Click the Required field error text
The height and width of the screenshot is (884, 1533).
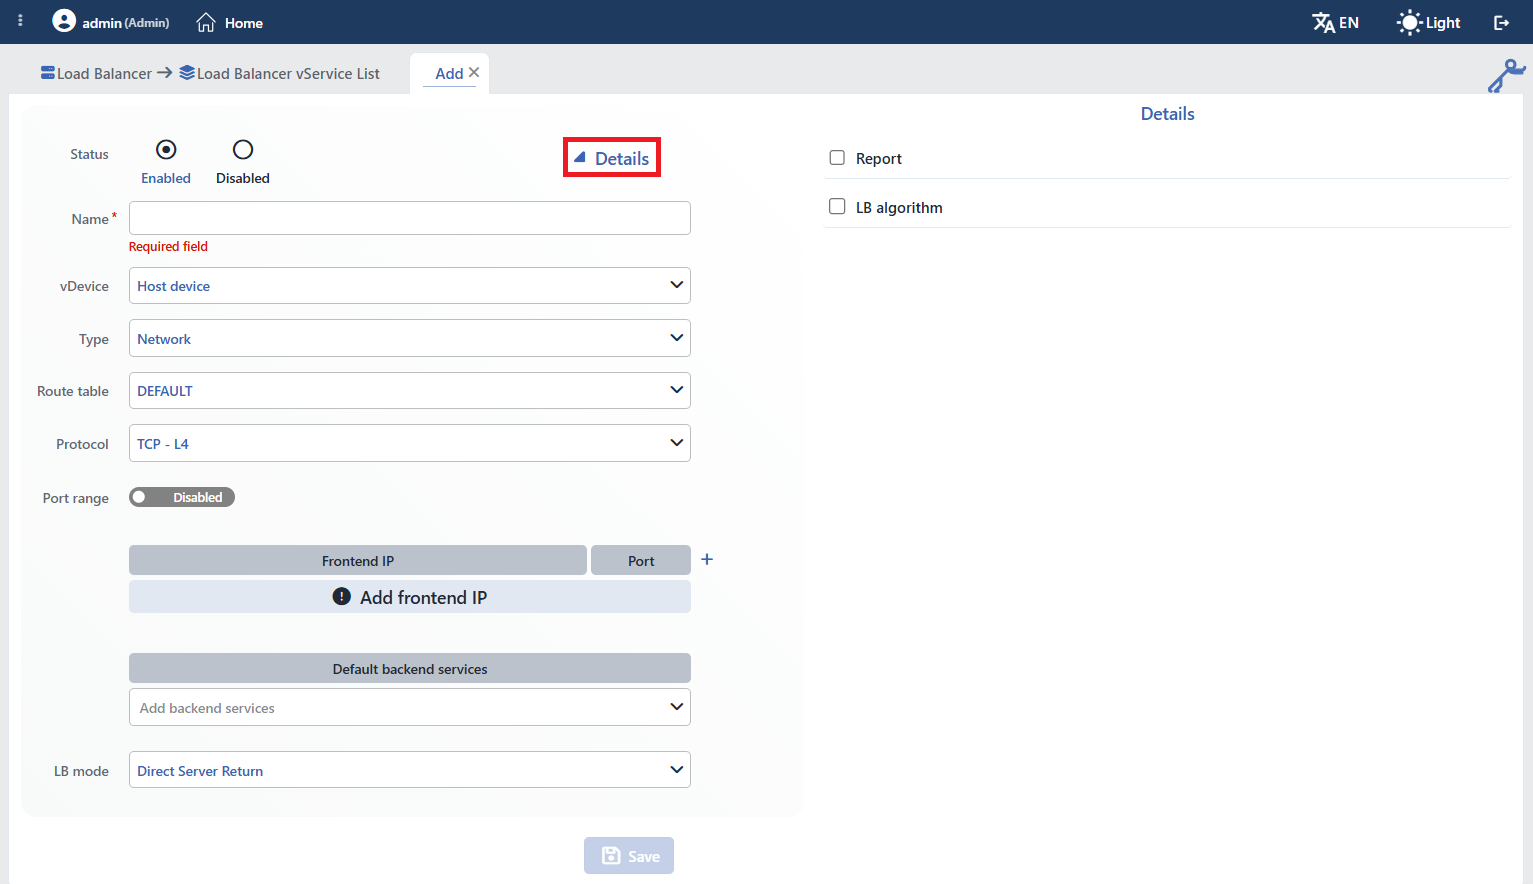[x=168, y=246]
